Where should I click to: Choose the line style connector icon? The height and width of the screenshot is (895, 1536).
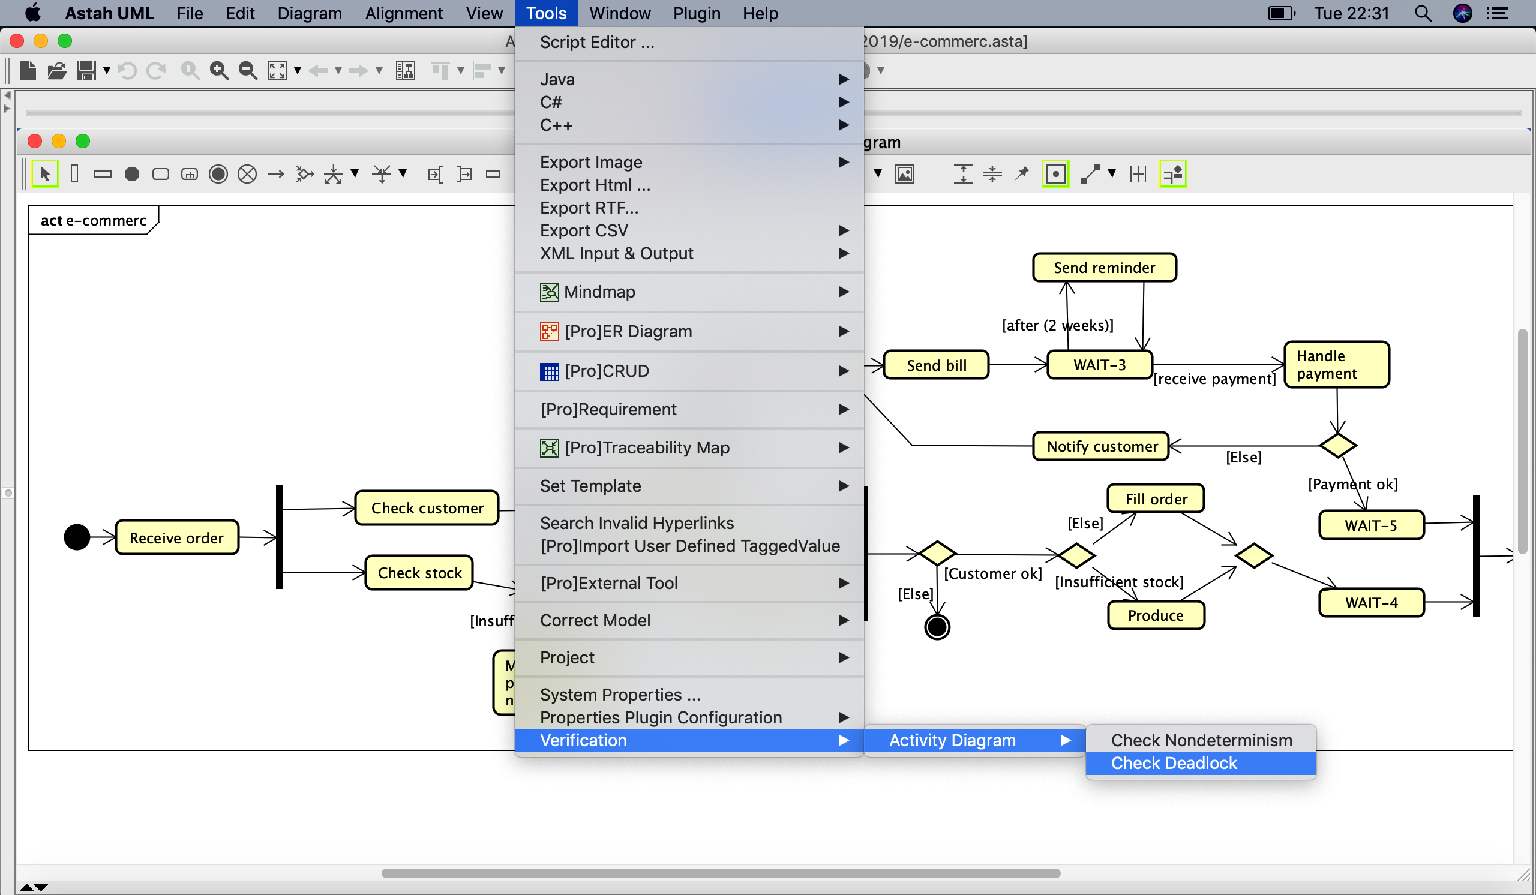[1090, 174]
